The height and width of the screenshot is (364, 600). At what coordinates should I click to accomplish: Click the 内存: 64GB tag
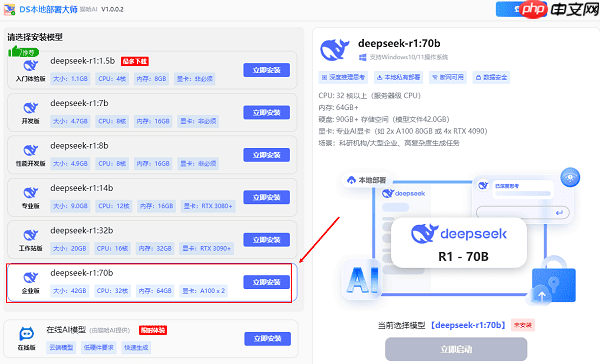click(155, 291)
